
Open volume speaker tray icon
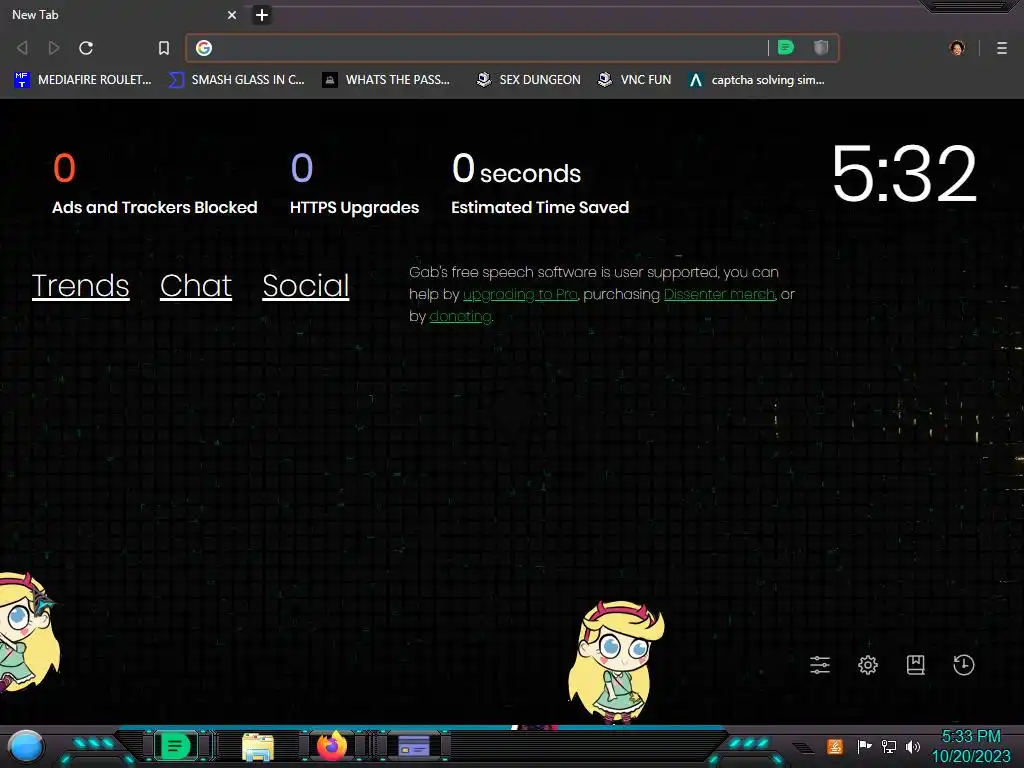click(913, 746)
